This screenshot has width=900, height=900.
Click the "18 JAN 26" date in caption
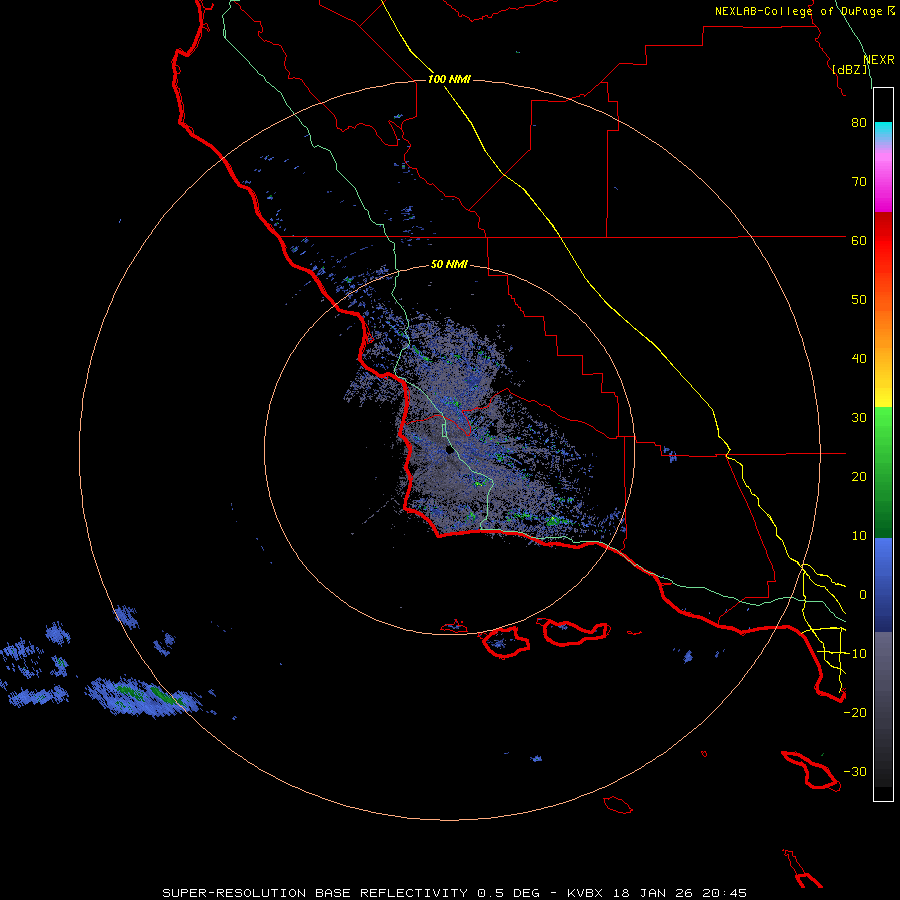[654, 893]
